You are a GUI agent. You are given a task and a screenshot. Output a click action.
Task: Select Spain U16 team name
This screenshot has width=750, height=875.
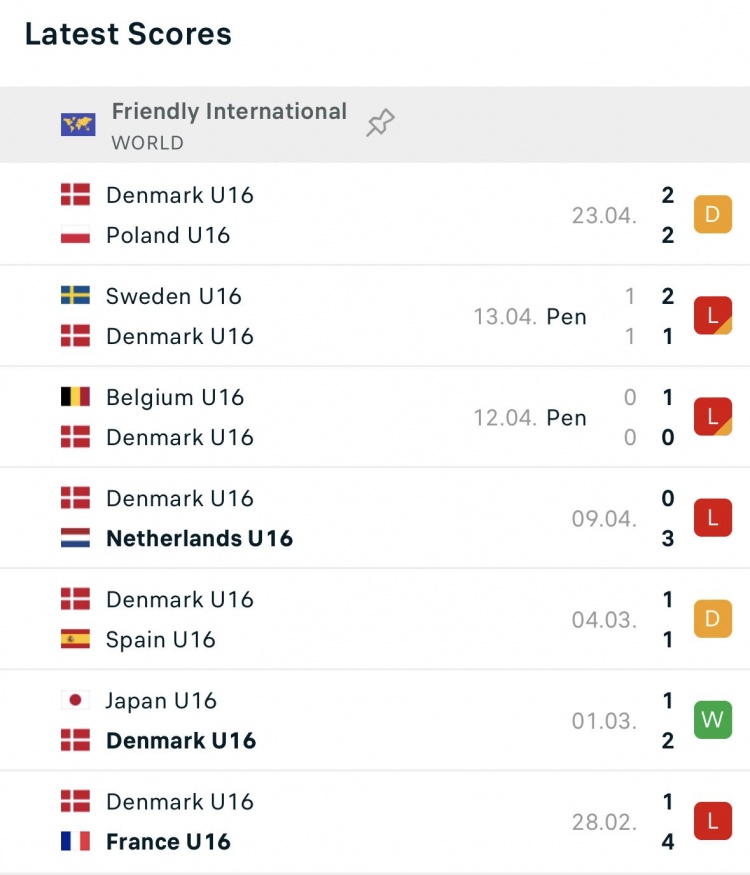coord(161,640)
